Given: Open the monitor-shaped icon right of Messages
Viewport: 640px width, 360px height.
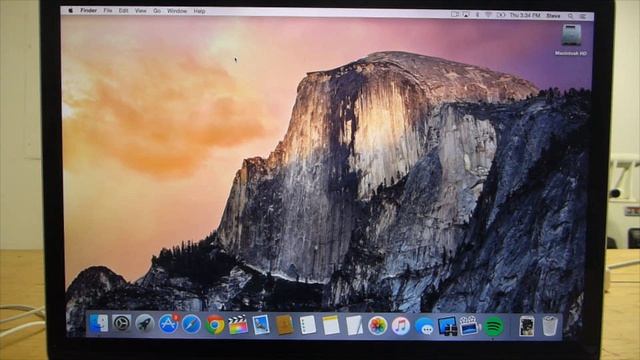Looking at the screenshot, I should (447, 327).
